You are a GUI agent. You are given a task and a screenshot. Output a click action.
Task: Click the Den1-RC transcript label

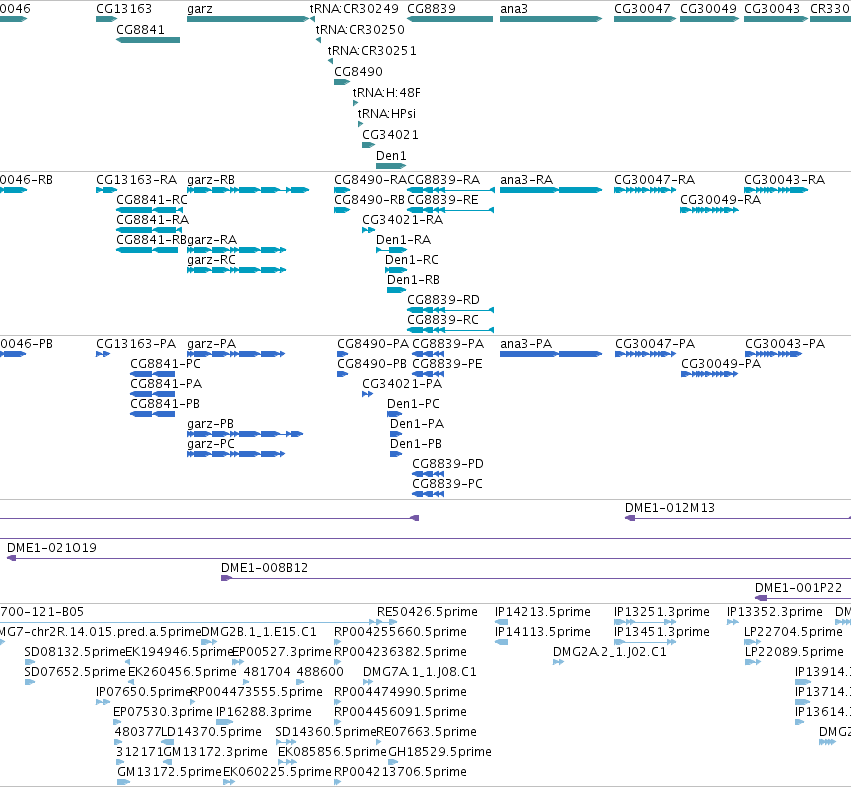coord(411,260)
